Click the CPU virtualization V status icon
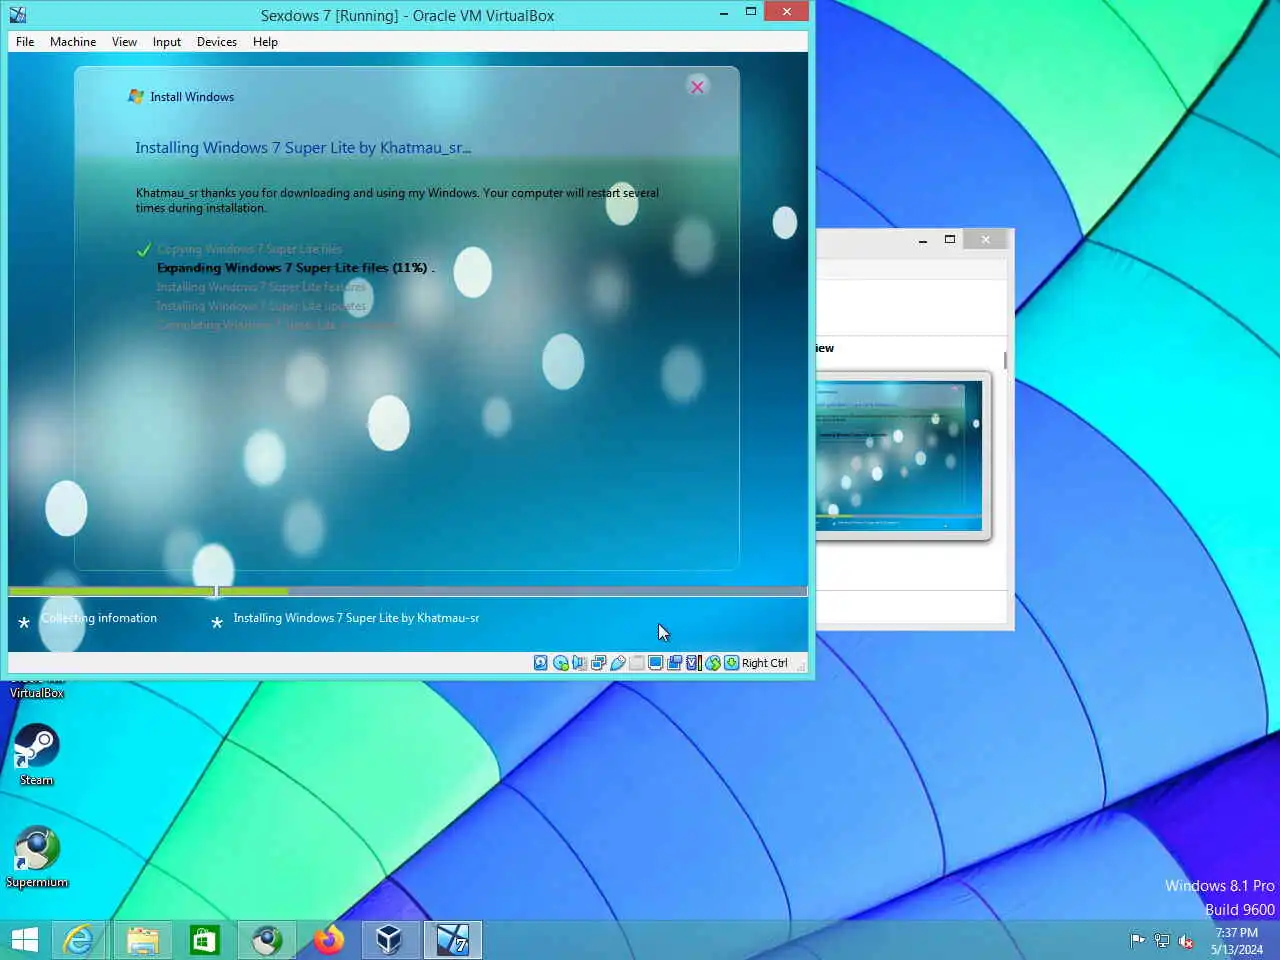 point(693,663)
